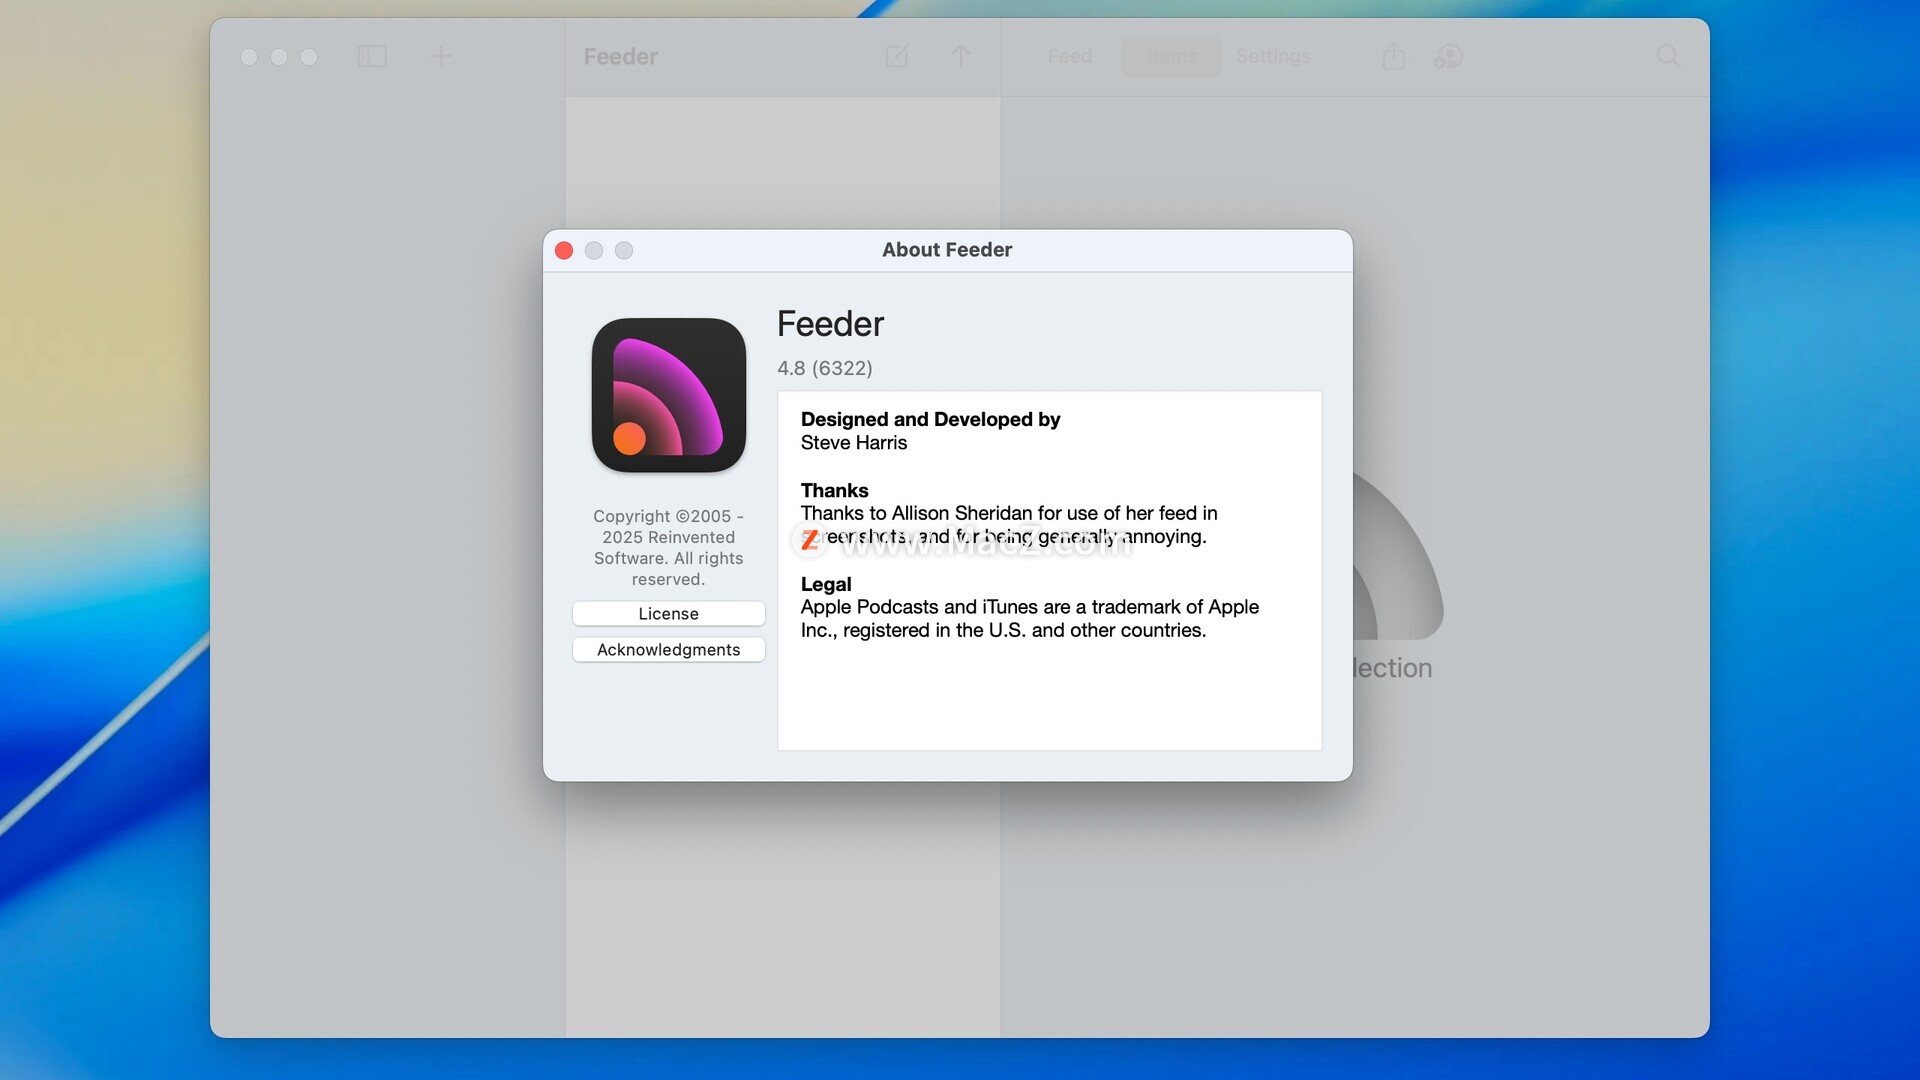Screen dimensions: 1920x1080
Task: Click the Steve Harris credit text
Action: pos(853,443)
